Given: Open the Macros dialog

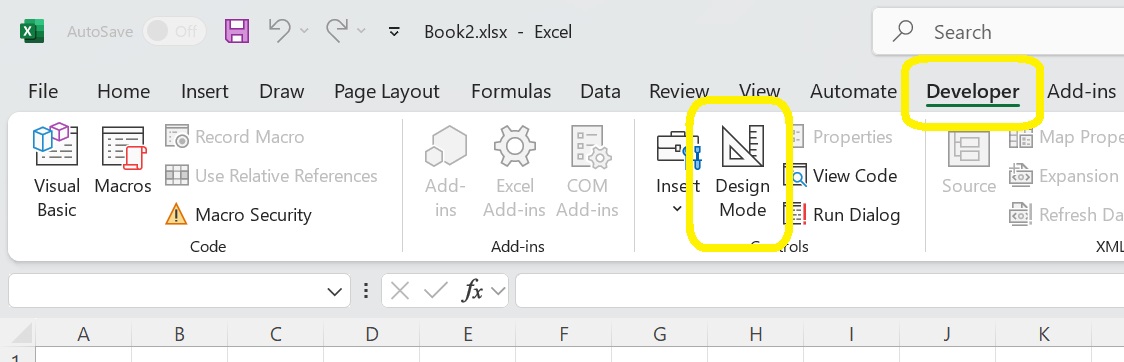Looking at the screenshot, I should [x=123, y=159].
